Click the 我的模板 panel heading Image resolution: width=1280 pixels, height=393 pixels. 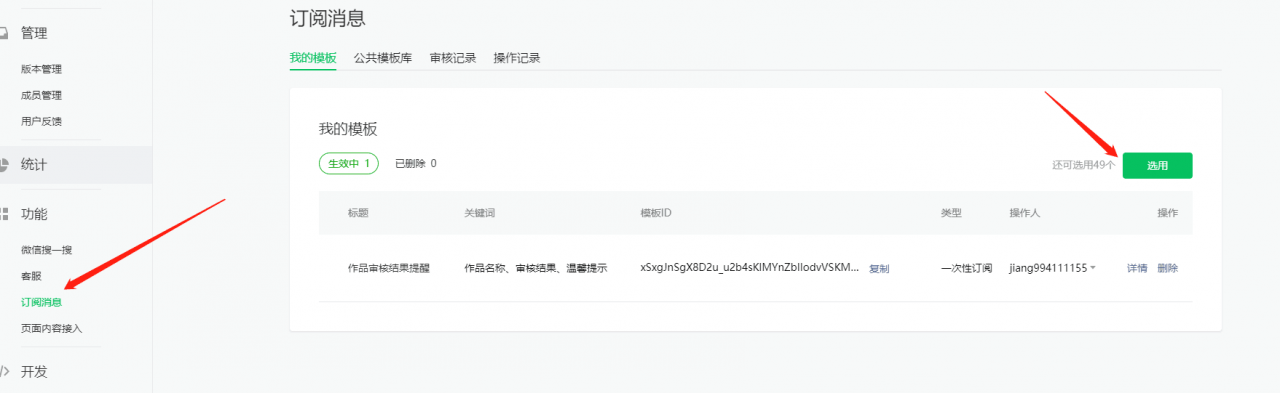348,129
